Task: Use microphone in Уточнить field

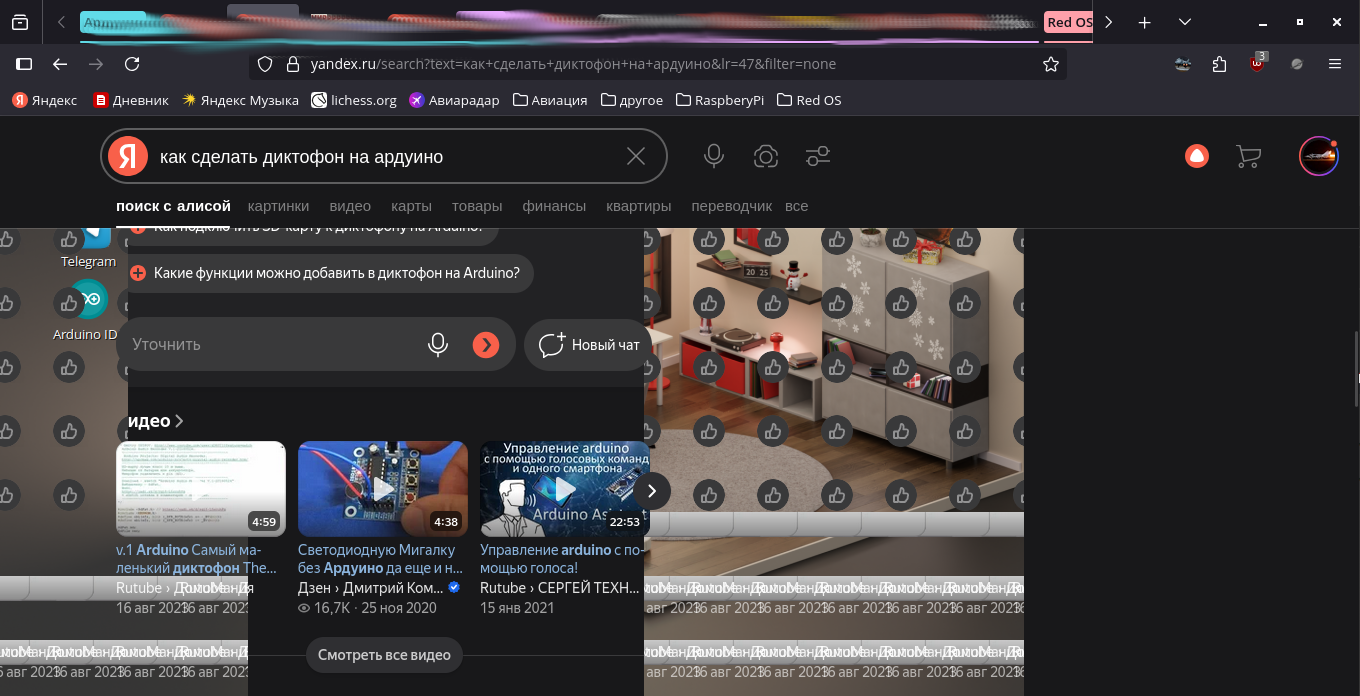Action: pos(437,344)
